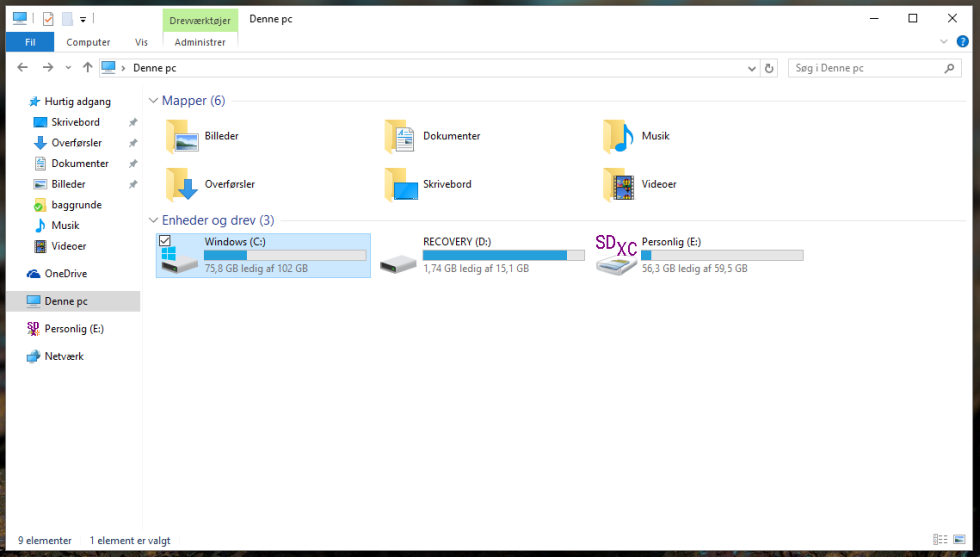Viewport: 980px width, 557px height.
Task: Collapse the Mapper (6) group
Action: [x=153, y=101]
